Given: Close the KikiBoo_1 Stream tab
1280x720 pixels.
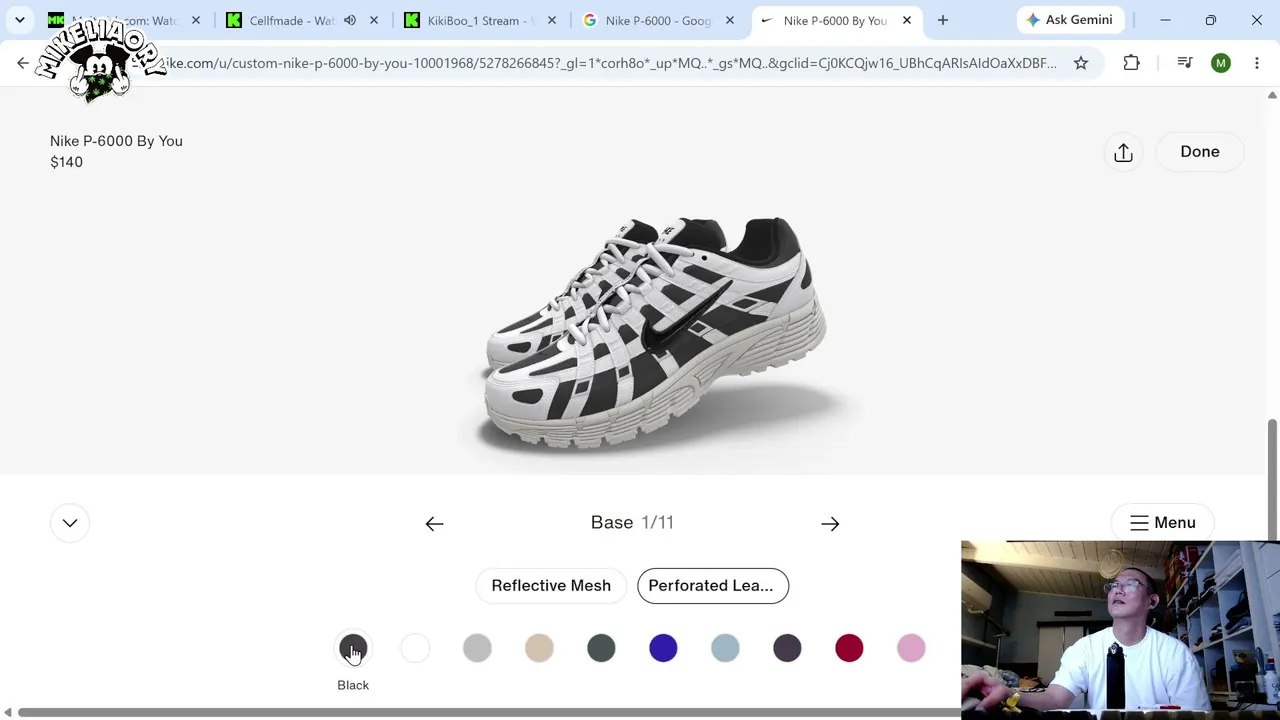Looking at the screenshot, I should click(x=552, y=20).
